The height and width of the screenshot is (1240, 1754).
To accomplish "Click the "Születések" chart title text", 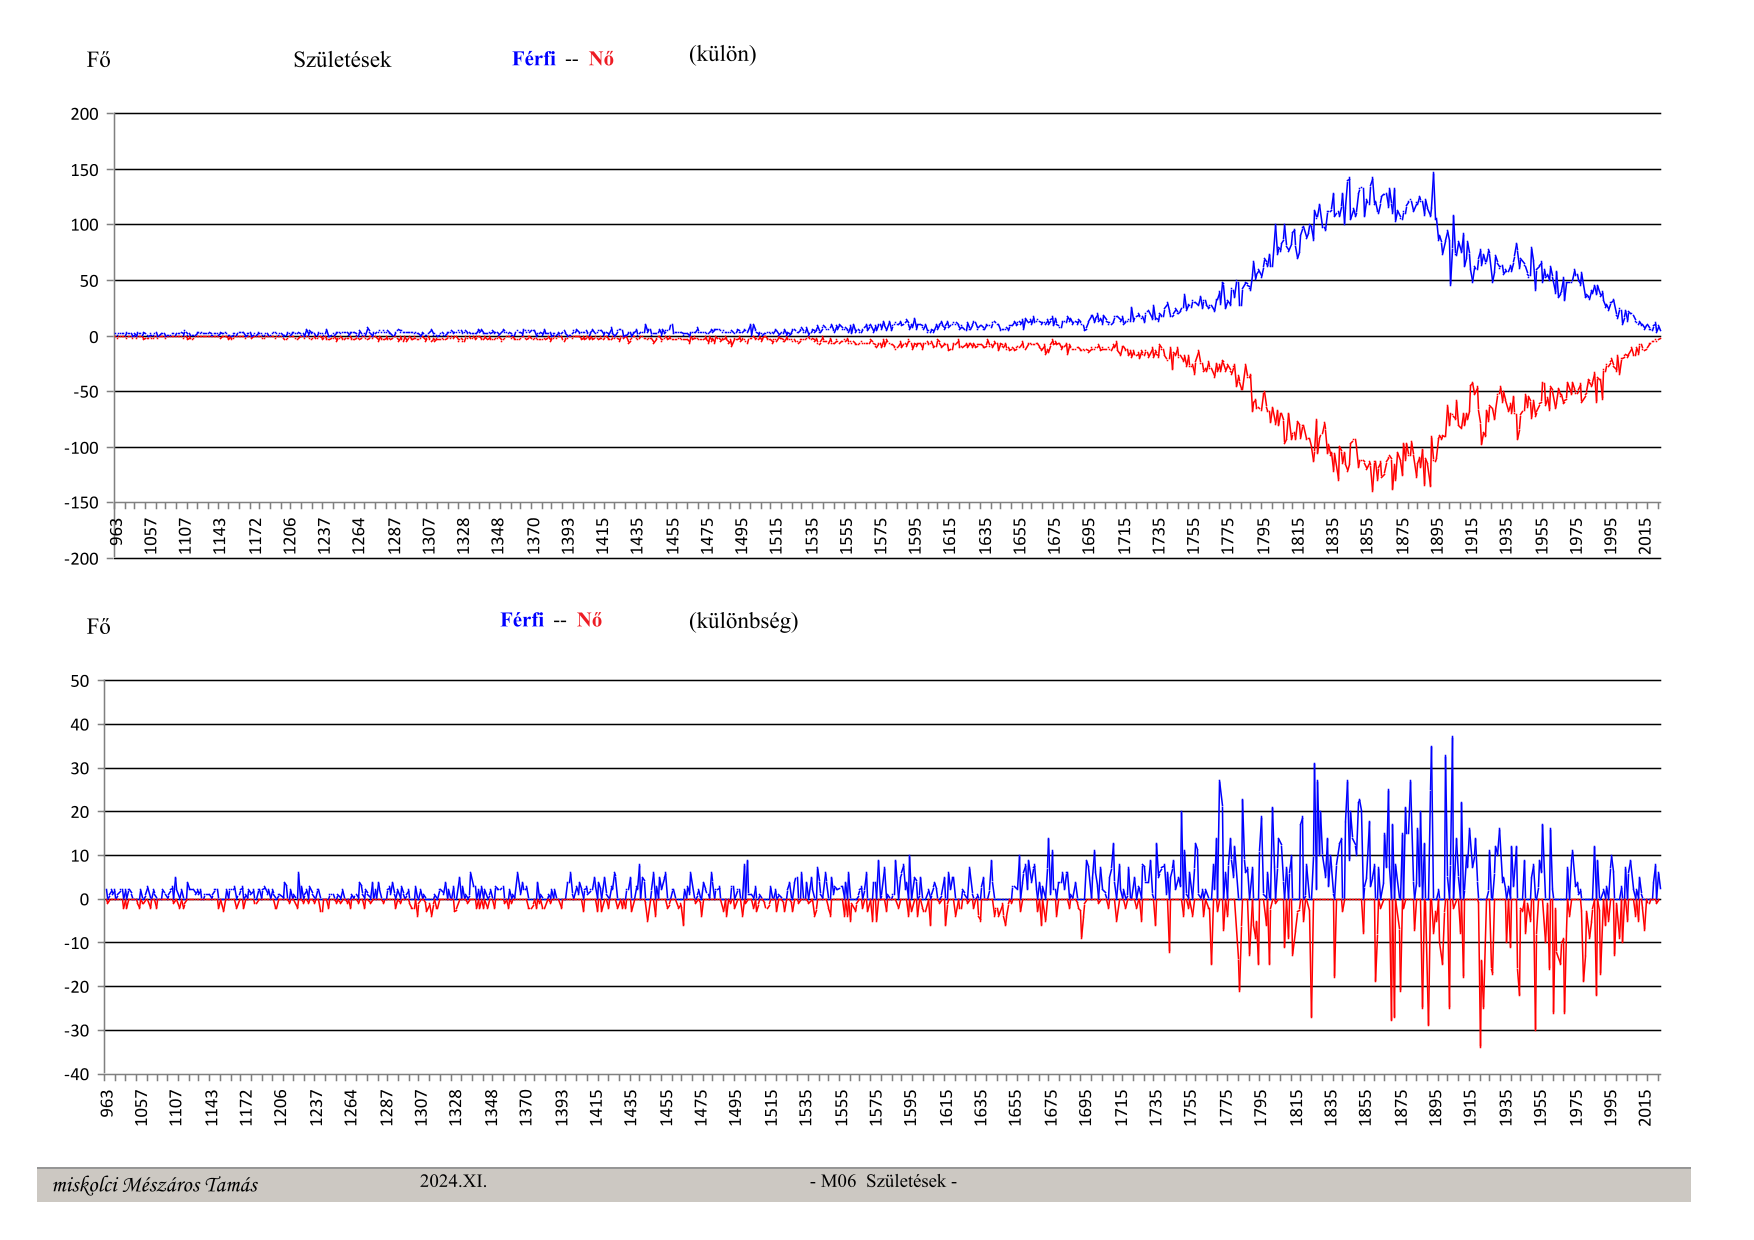I will [x=342, y=60].
